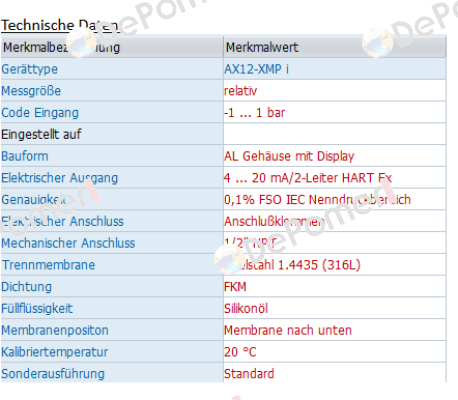The image size is (458, 400).
Task: Click the Kalibriertemperatur label
Action: pos(55,352)
